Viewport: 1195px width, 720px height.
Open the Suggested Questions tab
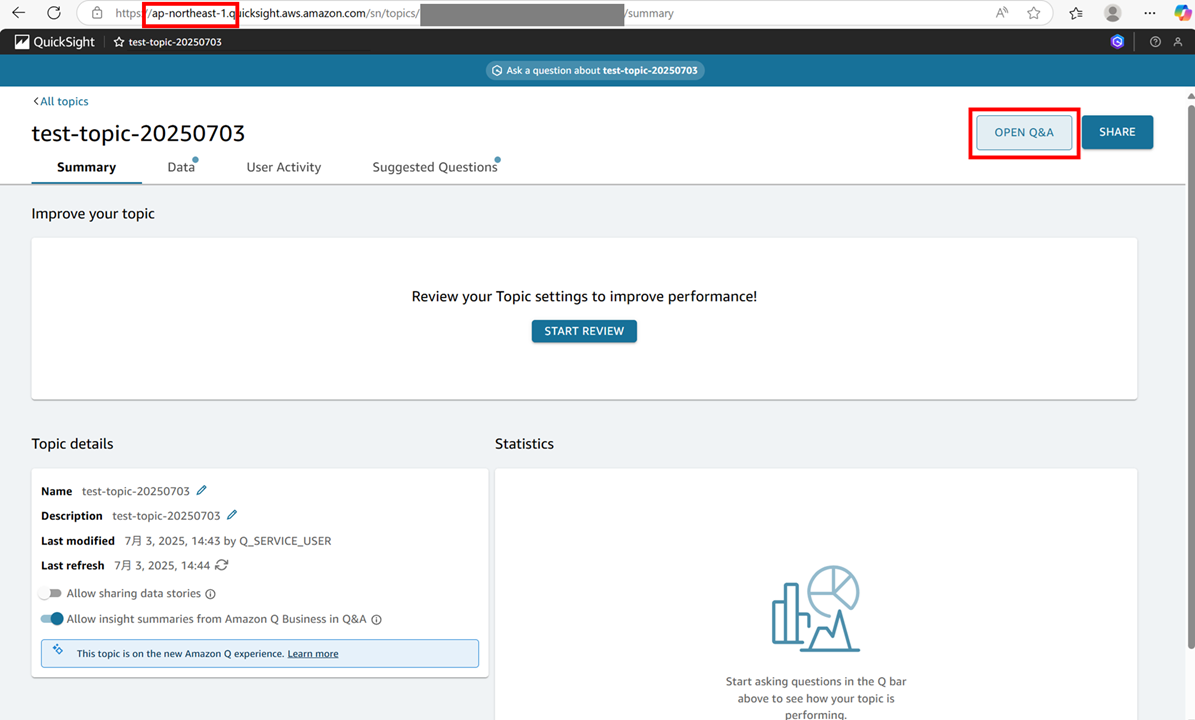tap(434, 167)
